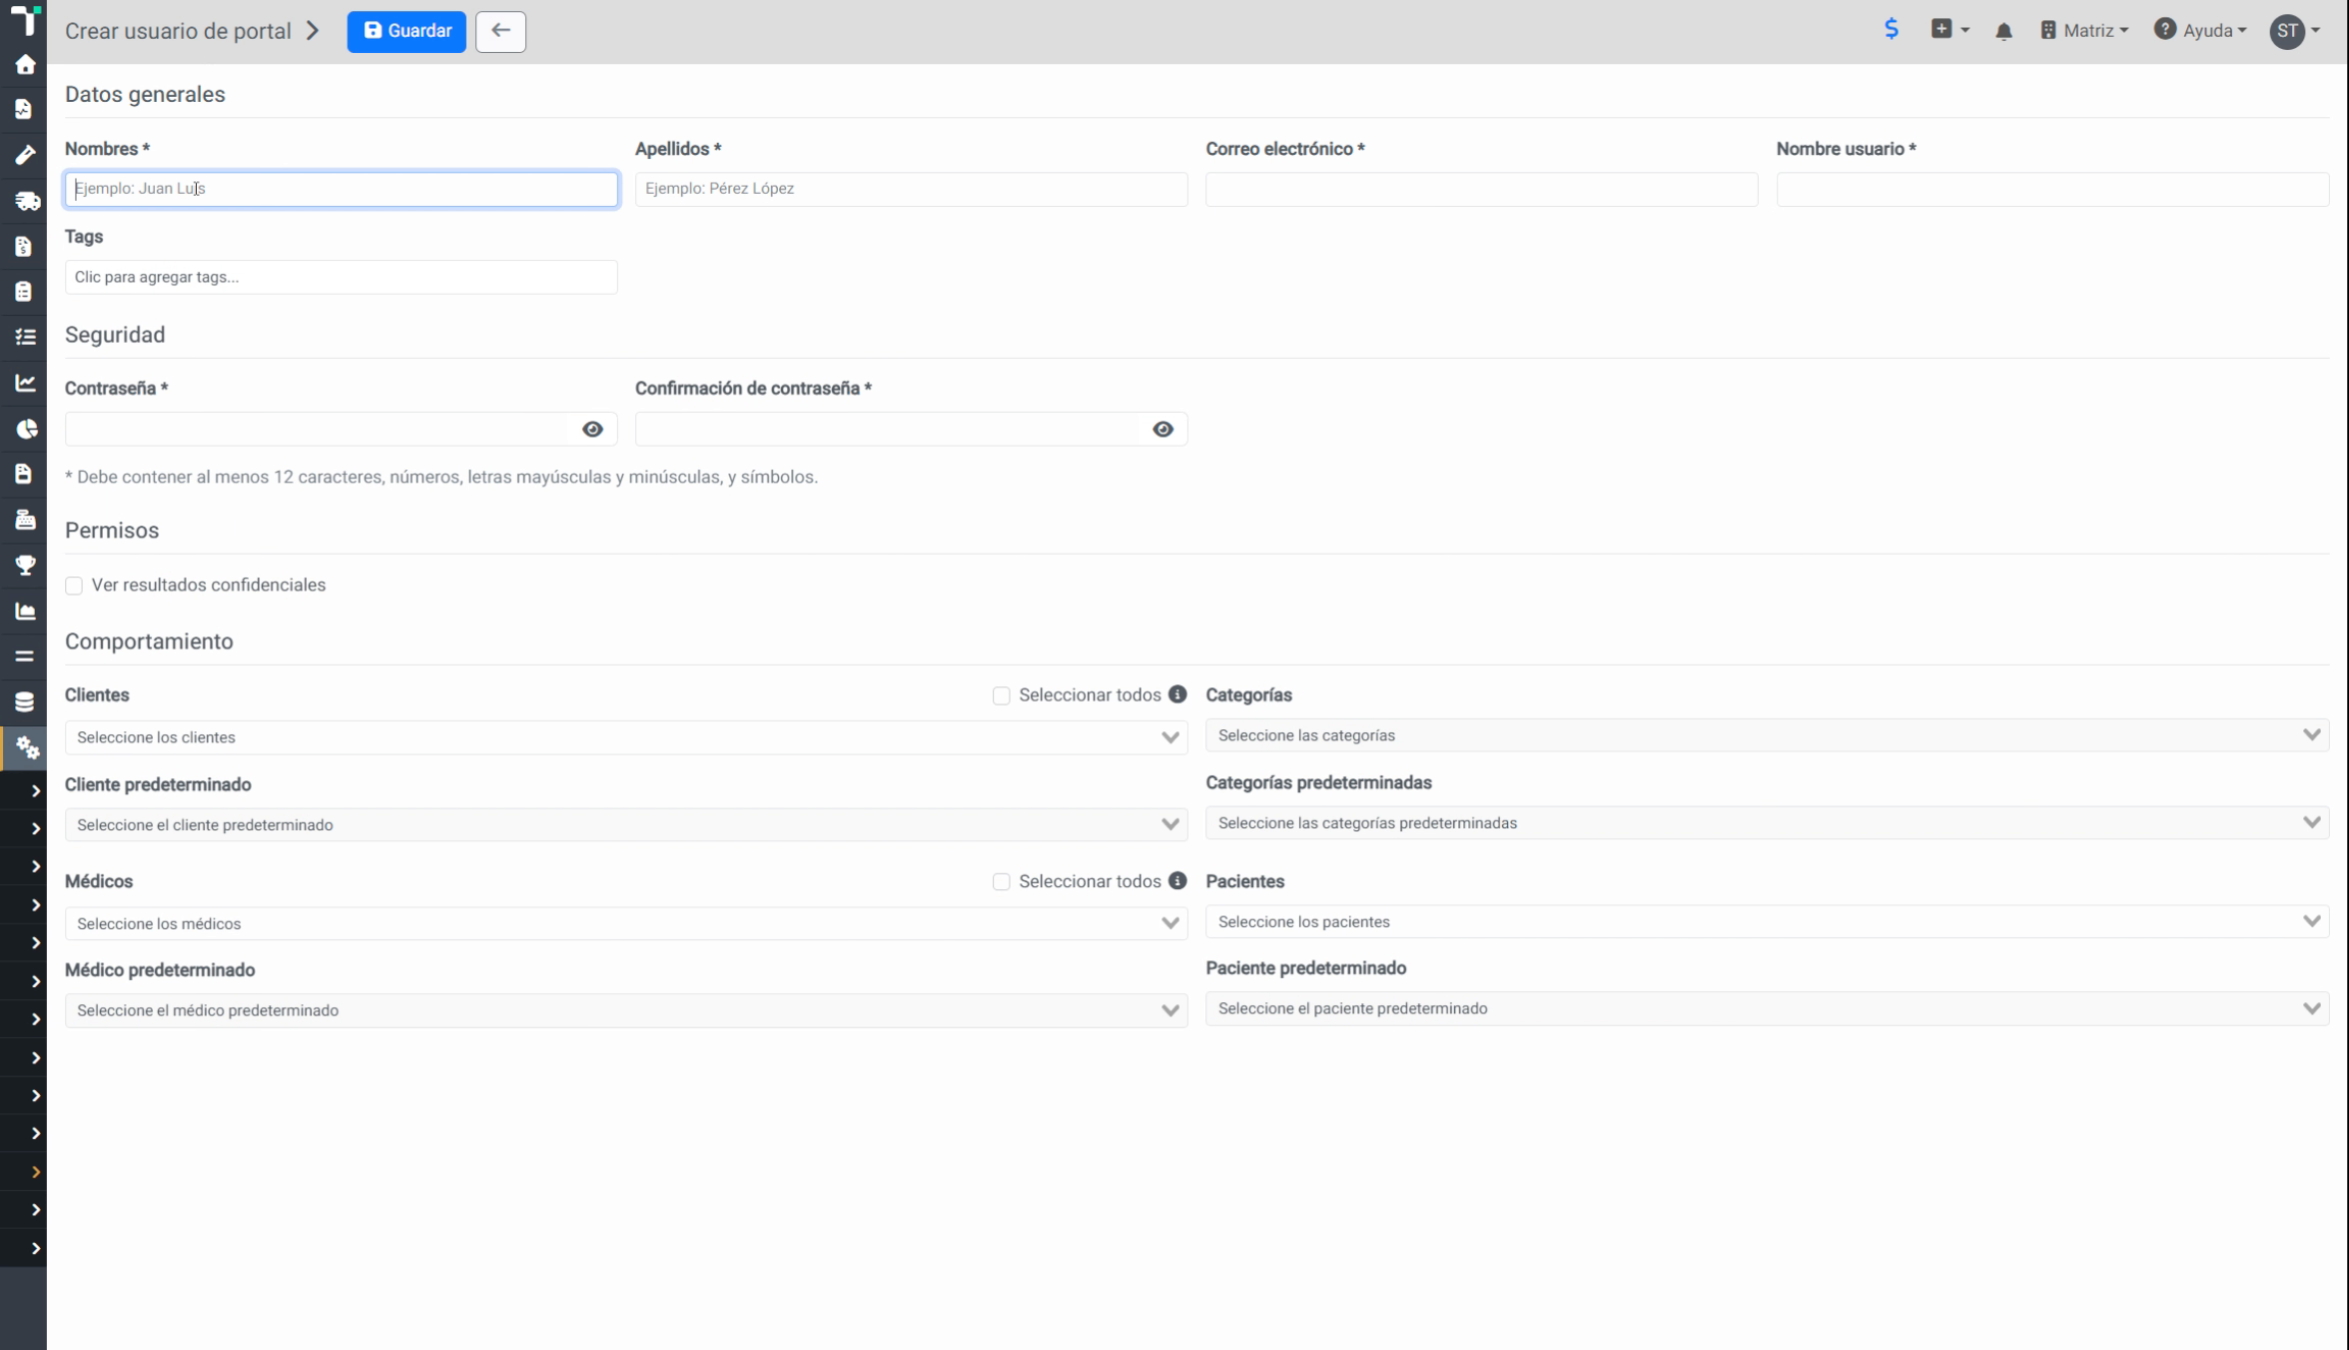Image resolution: width=2349 pixels, height=1350 pixels.
Task: Open the gears configuration icon in sidebar
Action: pyautogui.click(x=27, y=748)
